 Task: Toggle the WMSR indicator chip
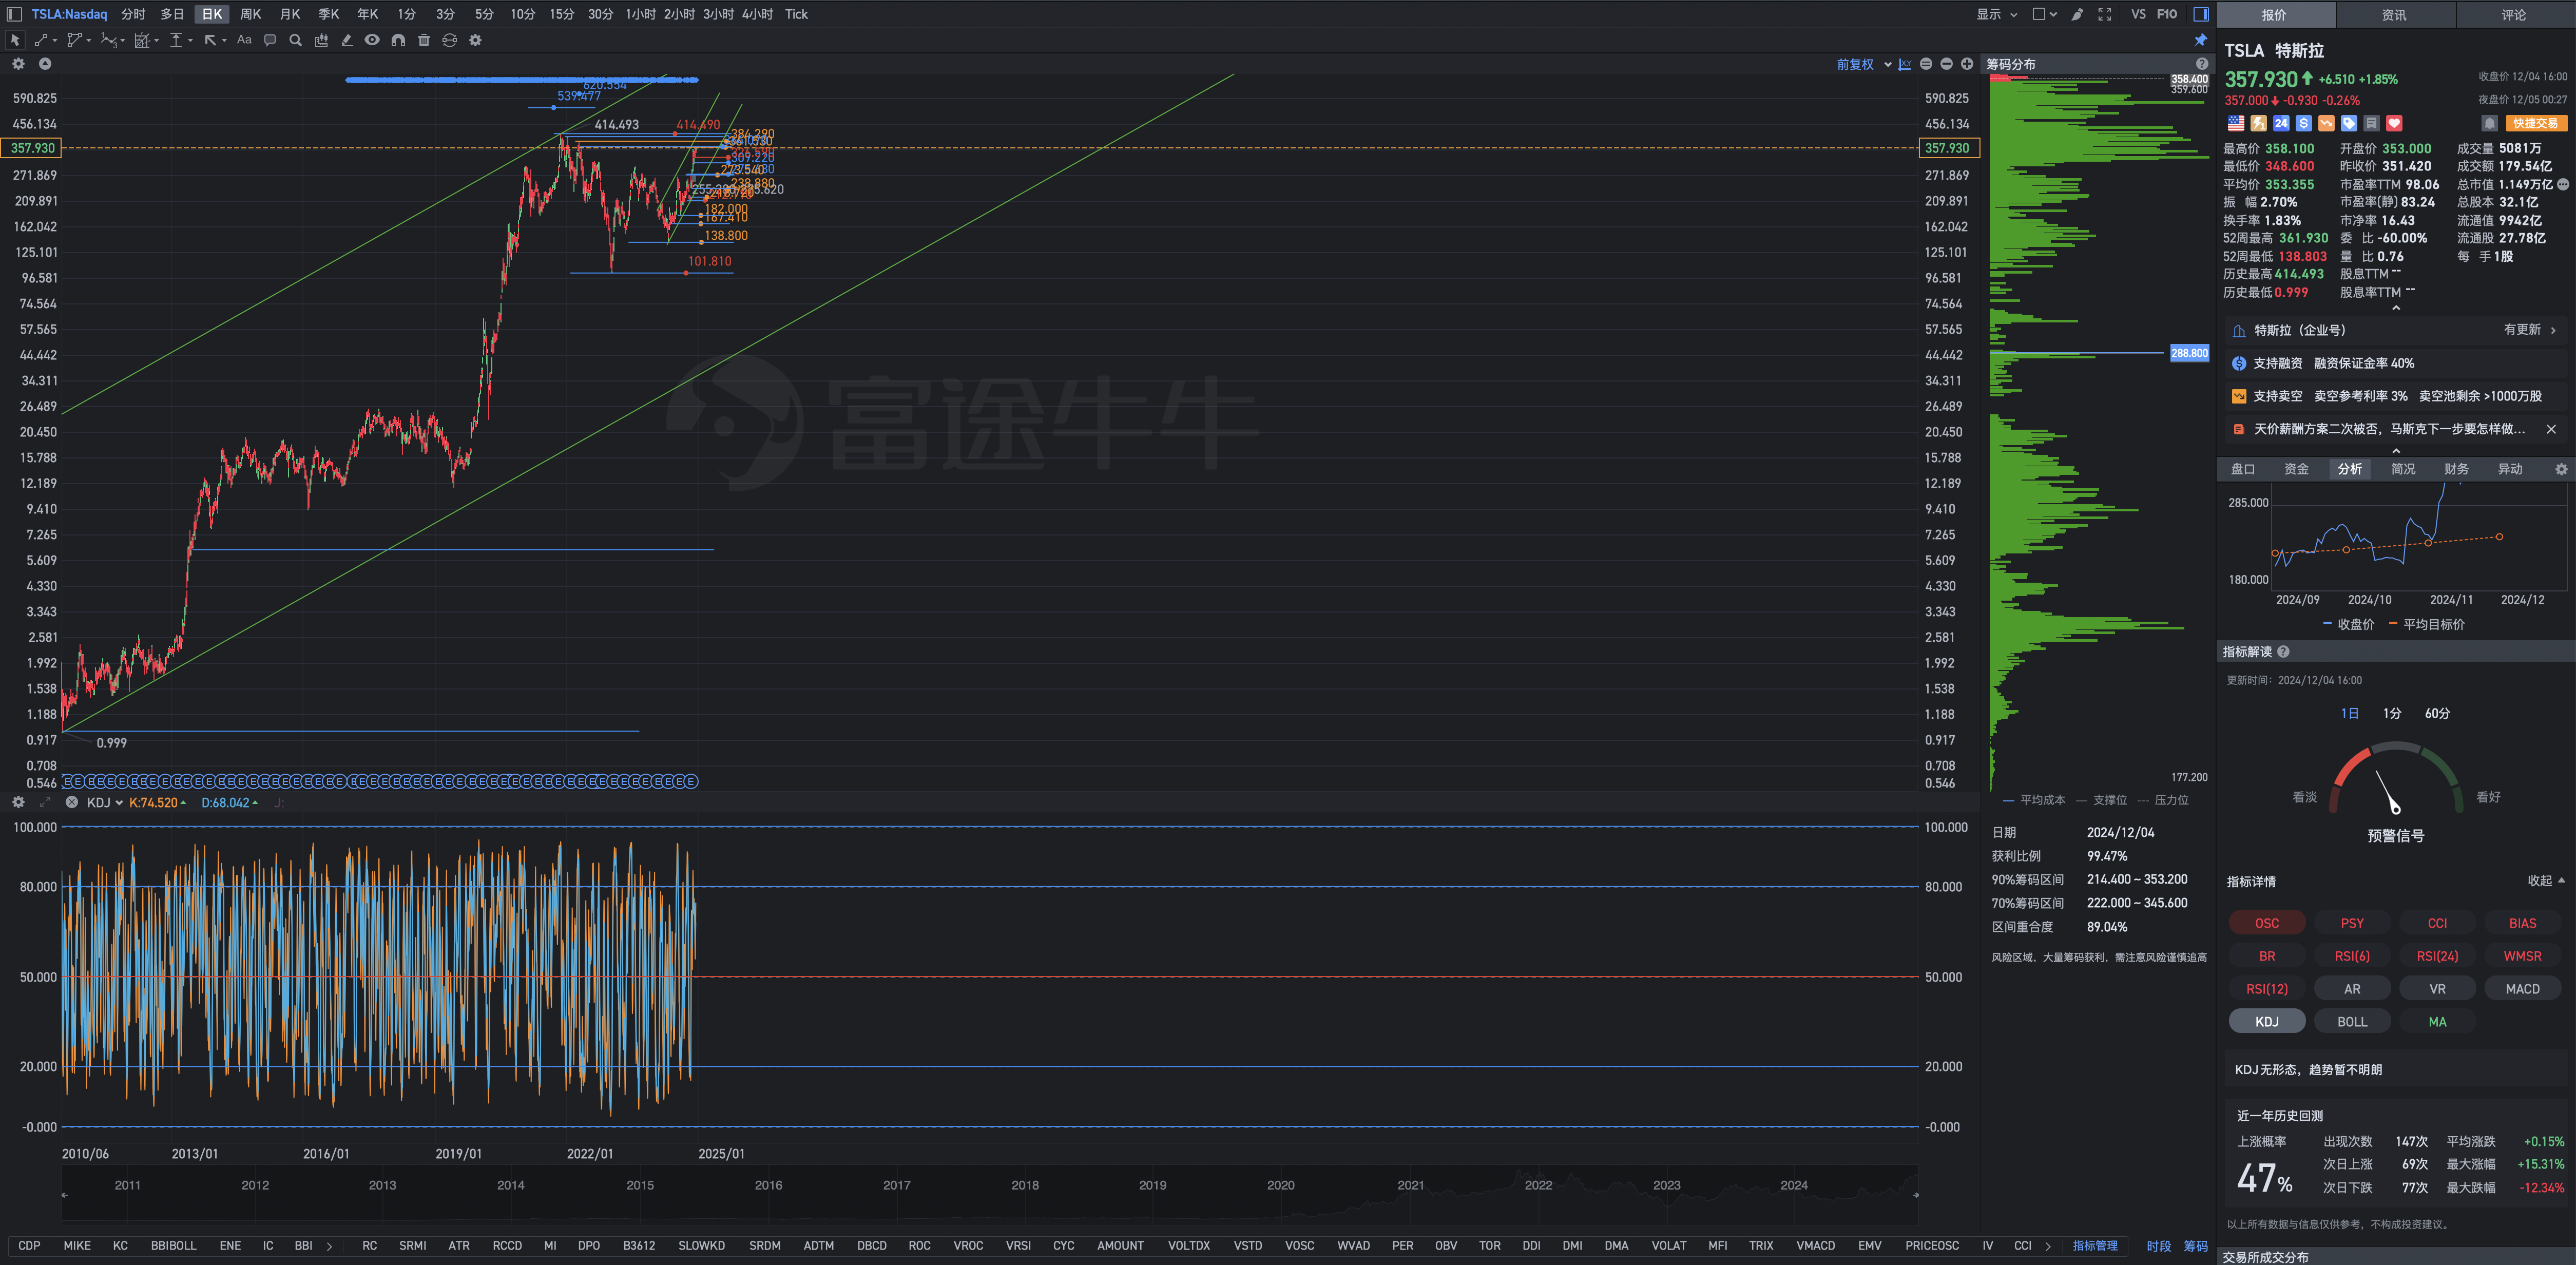[x=2522, y=956]
